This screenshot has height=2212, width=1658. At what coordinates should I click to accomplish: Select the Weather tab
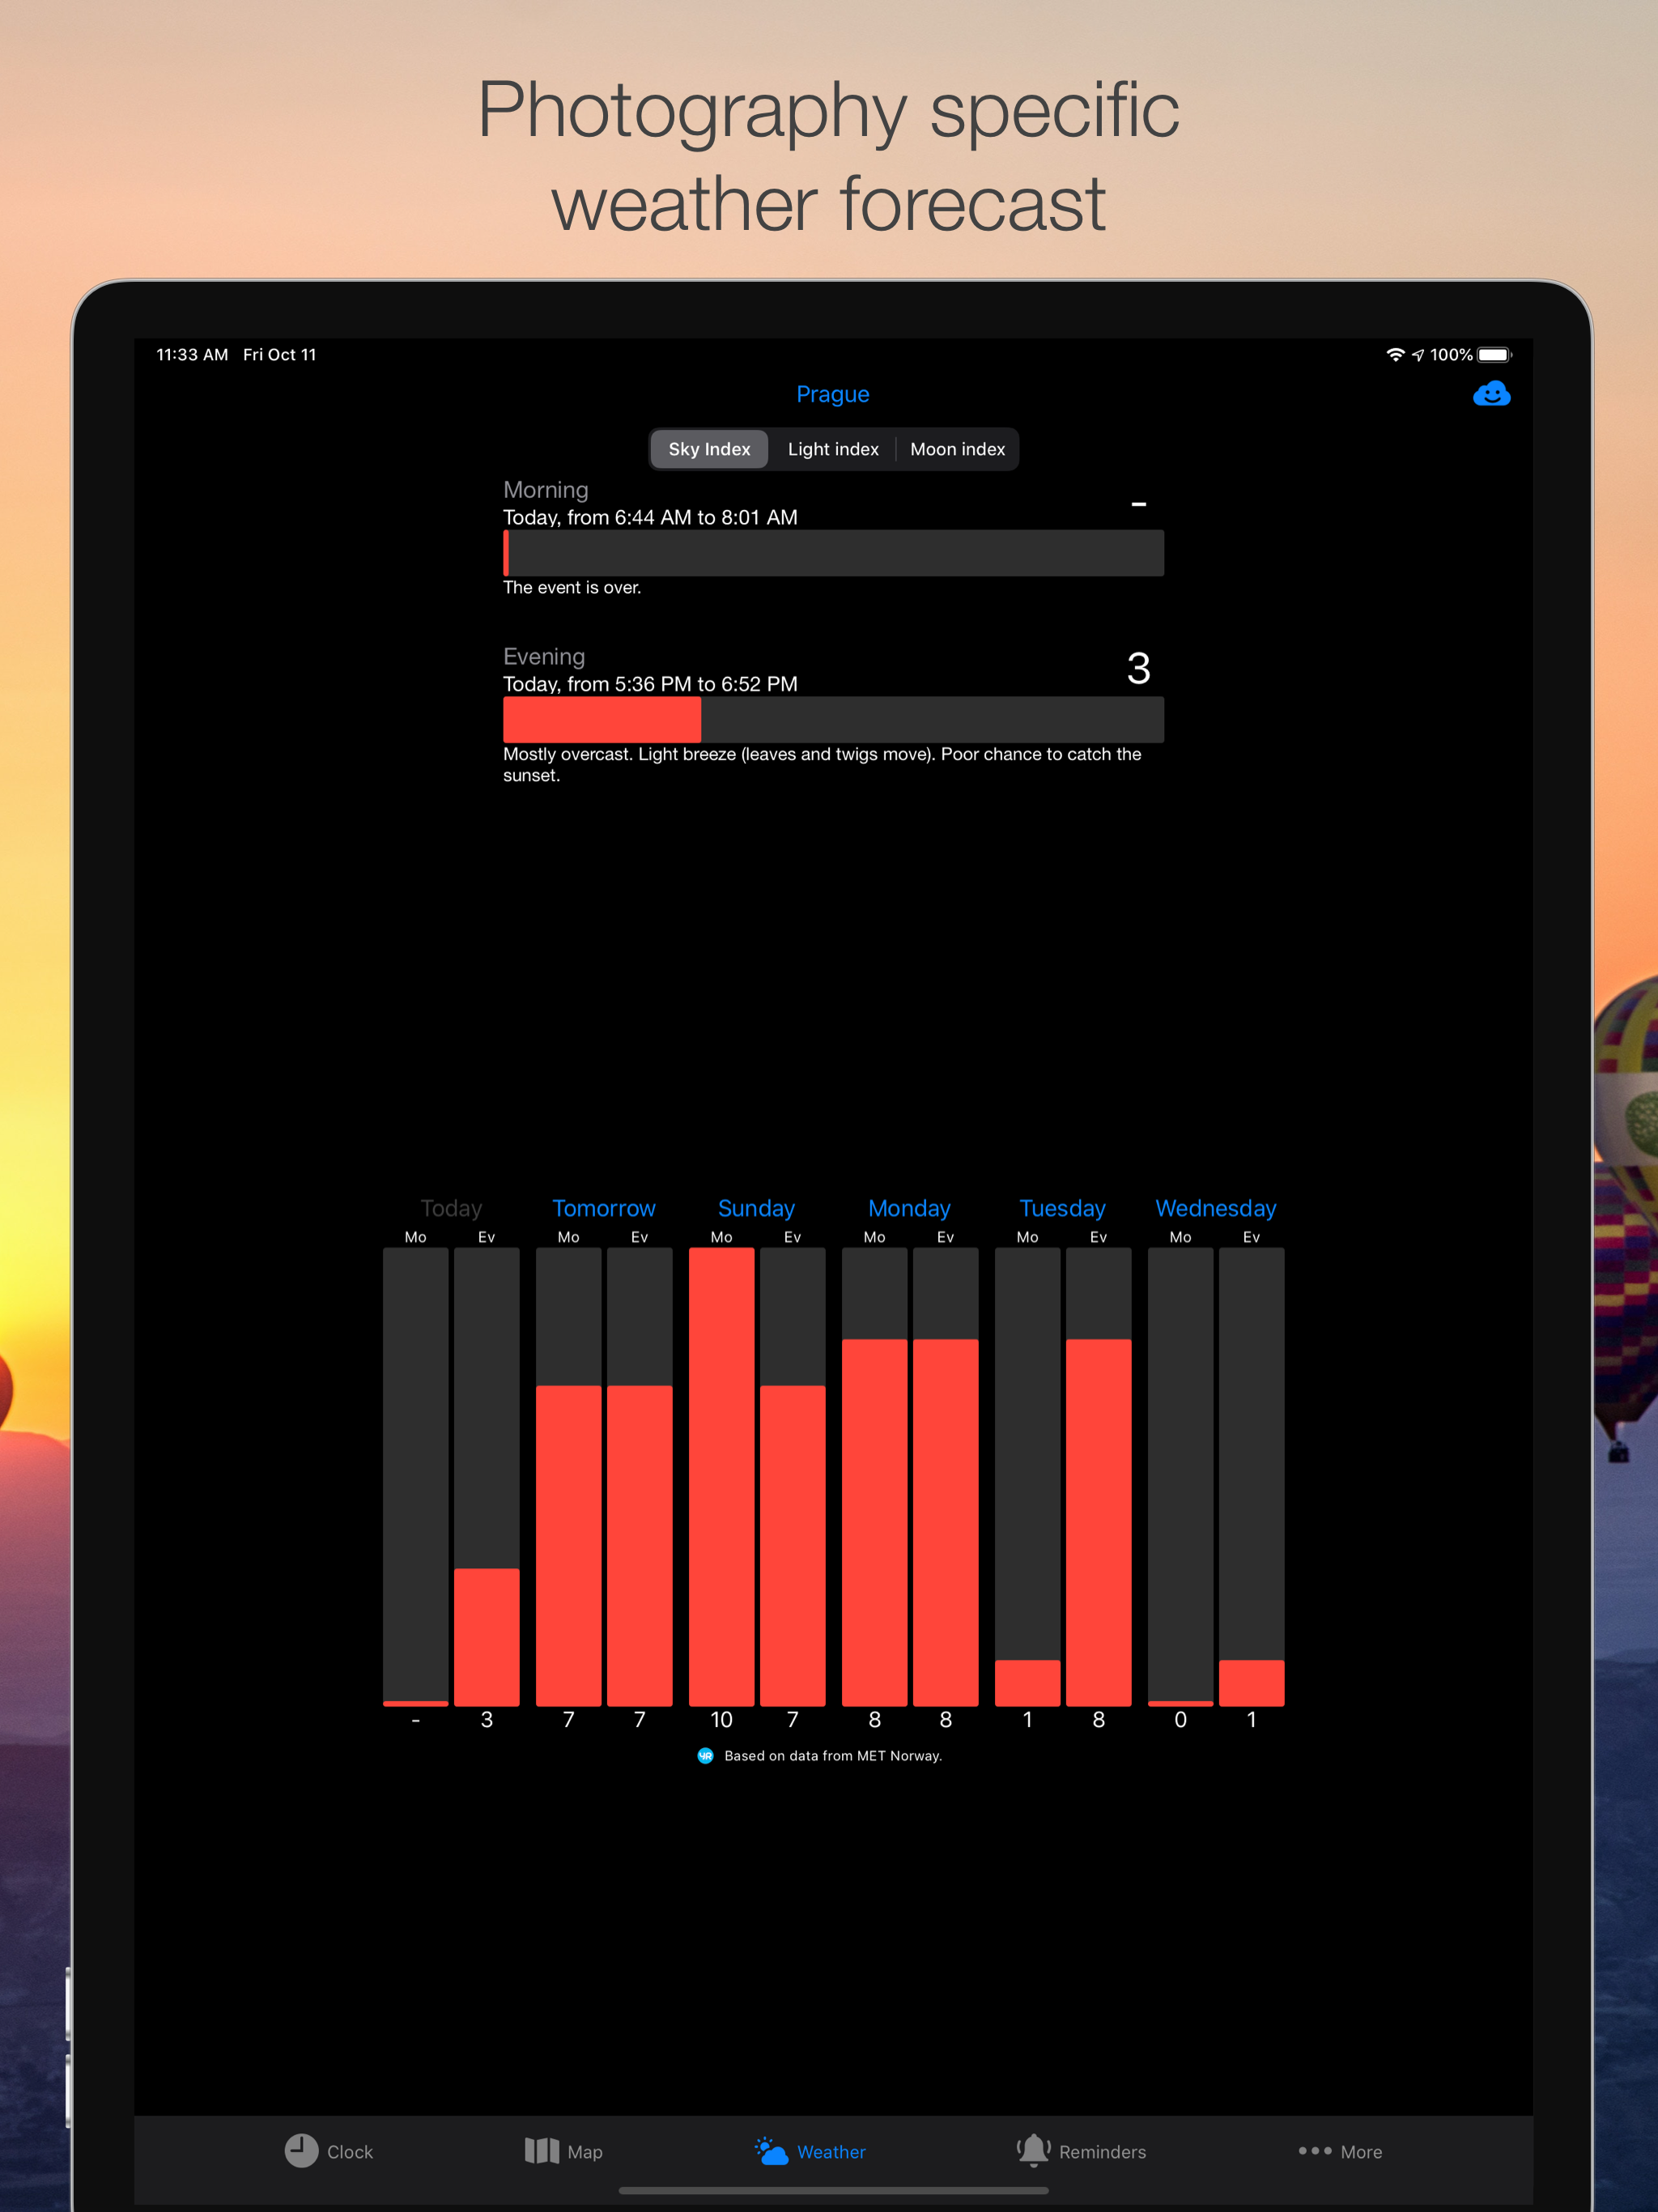tap(810, 2151)
